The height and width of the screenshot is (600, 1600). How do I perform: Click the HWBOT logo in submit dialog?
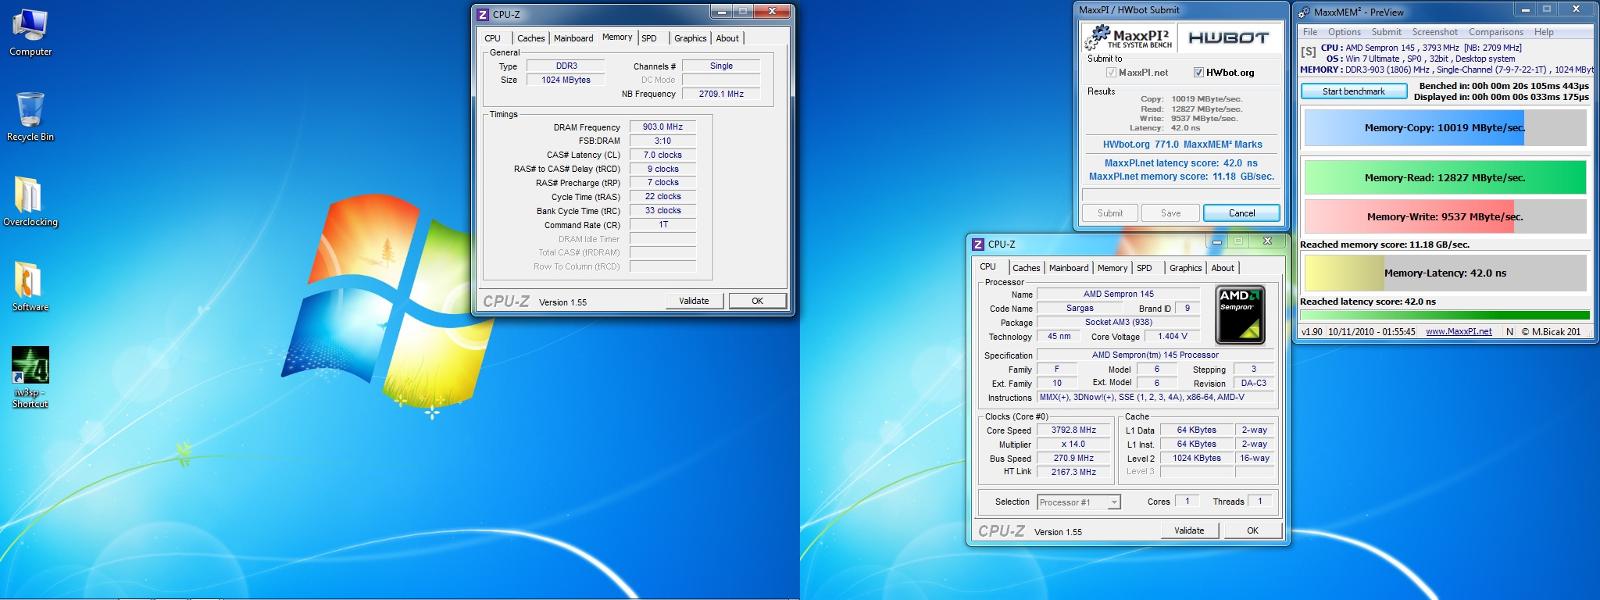pos(1228,37)
